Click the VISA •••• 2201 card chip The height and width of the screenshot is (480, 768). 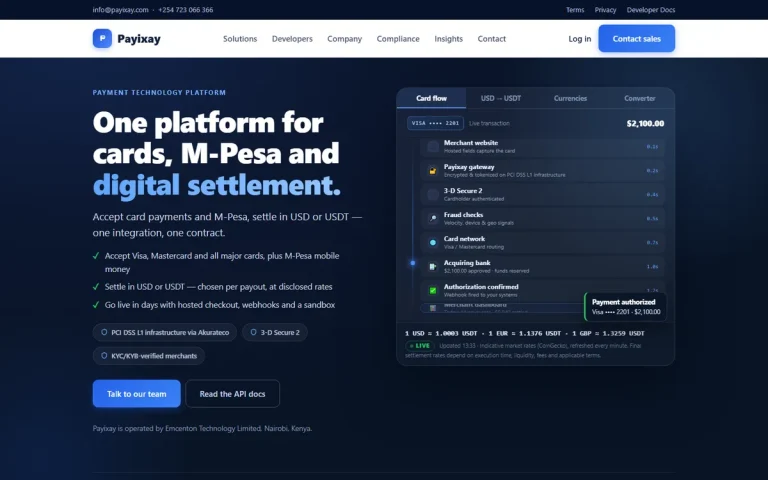(x=435, y=123)
